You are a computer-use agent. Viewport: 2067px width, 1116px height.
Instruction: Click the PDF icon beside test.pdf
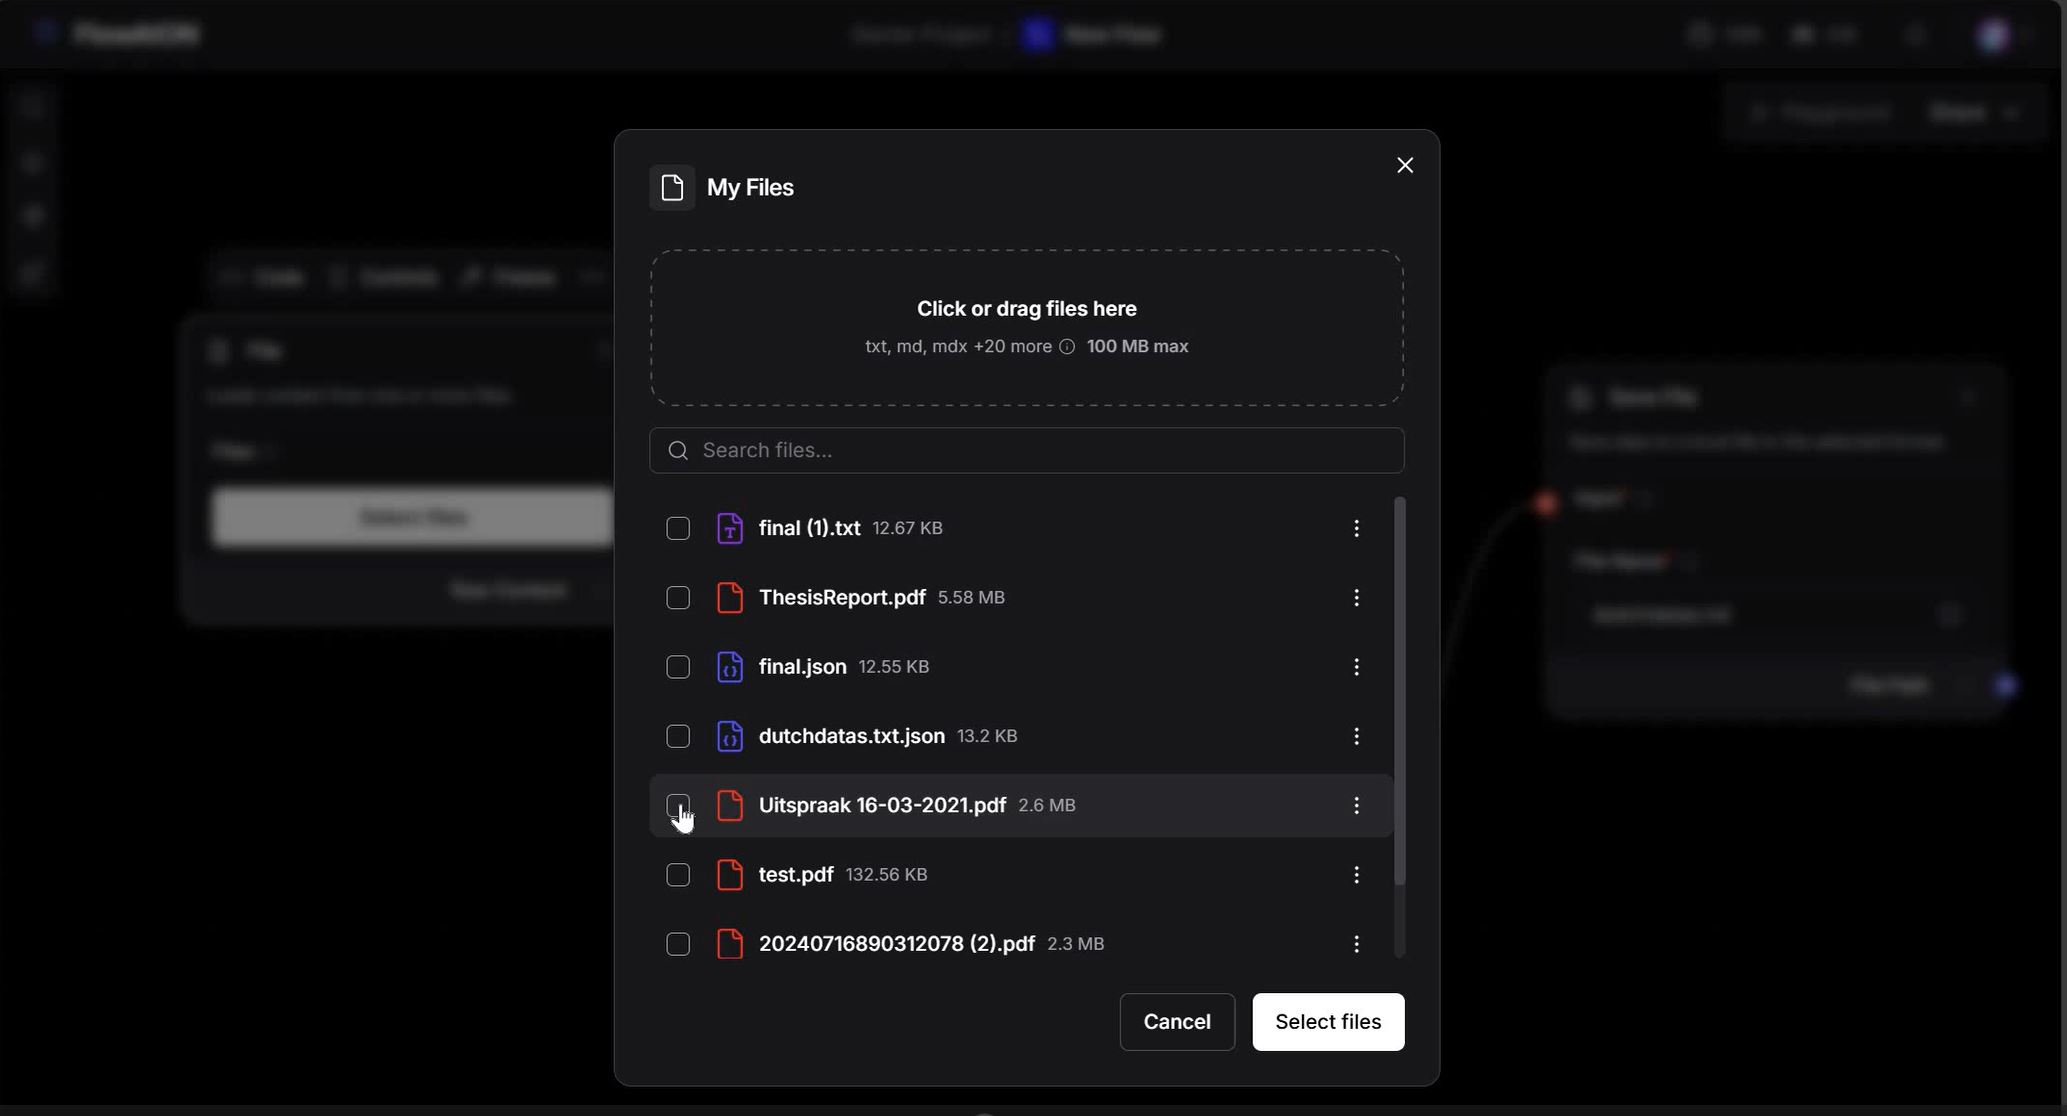coord(730,874)
